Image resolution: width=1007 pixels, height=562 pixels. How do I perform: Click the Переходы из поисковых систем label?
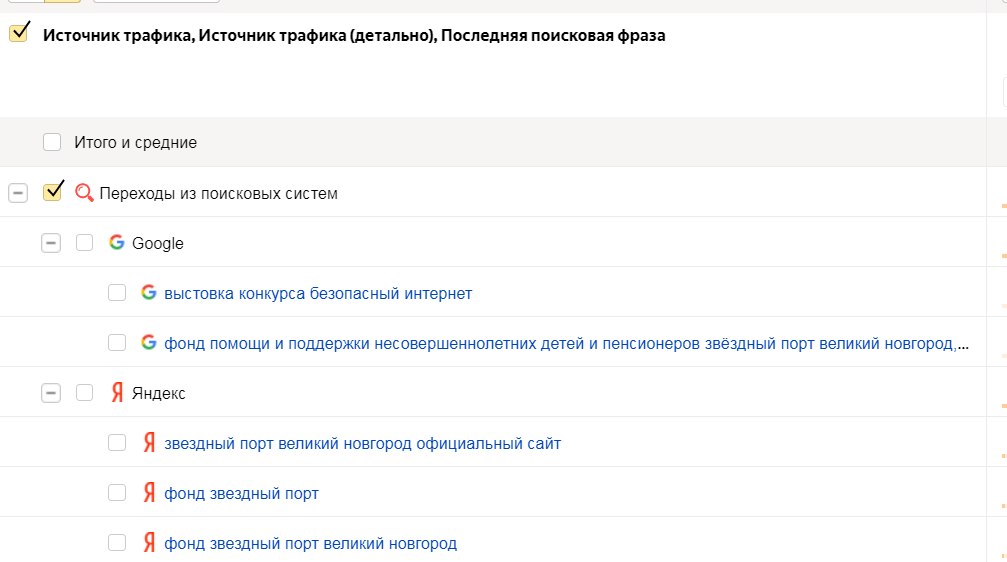(218, 193)
